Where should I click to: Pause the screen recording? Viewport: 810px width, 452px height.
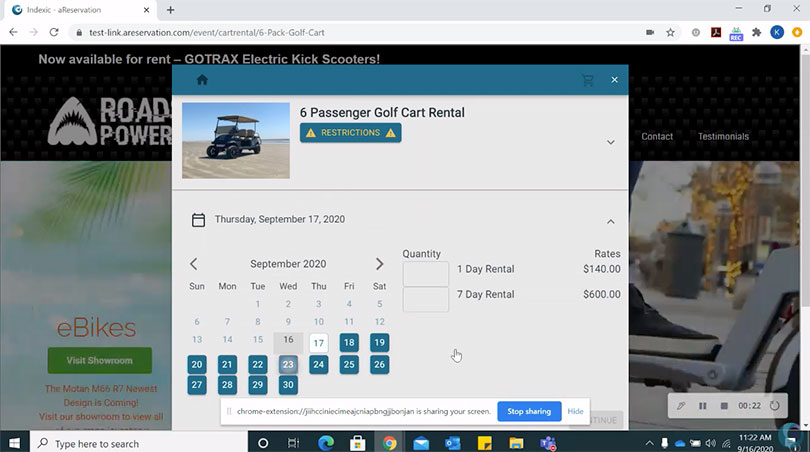pos(703,406)
